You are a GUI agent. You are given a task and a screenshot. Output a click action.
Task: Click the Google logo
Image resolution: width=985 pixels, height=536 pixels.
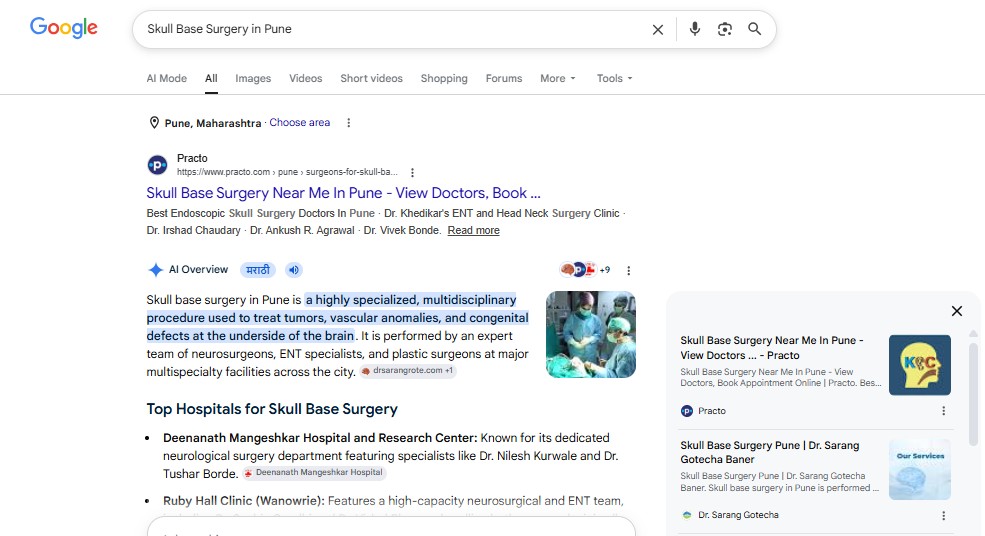63,28
